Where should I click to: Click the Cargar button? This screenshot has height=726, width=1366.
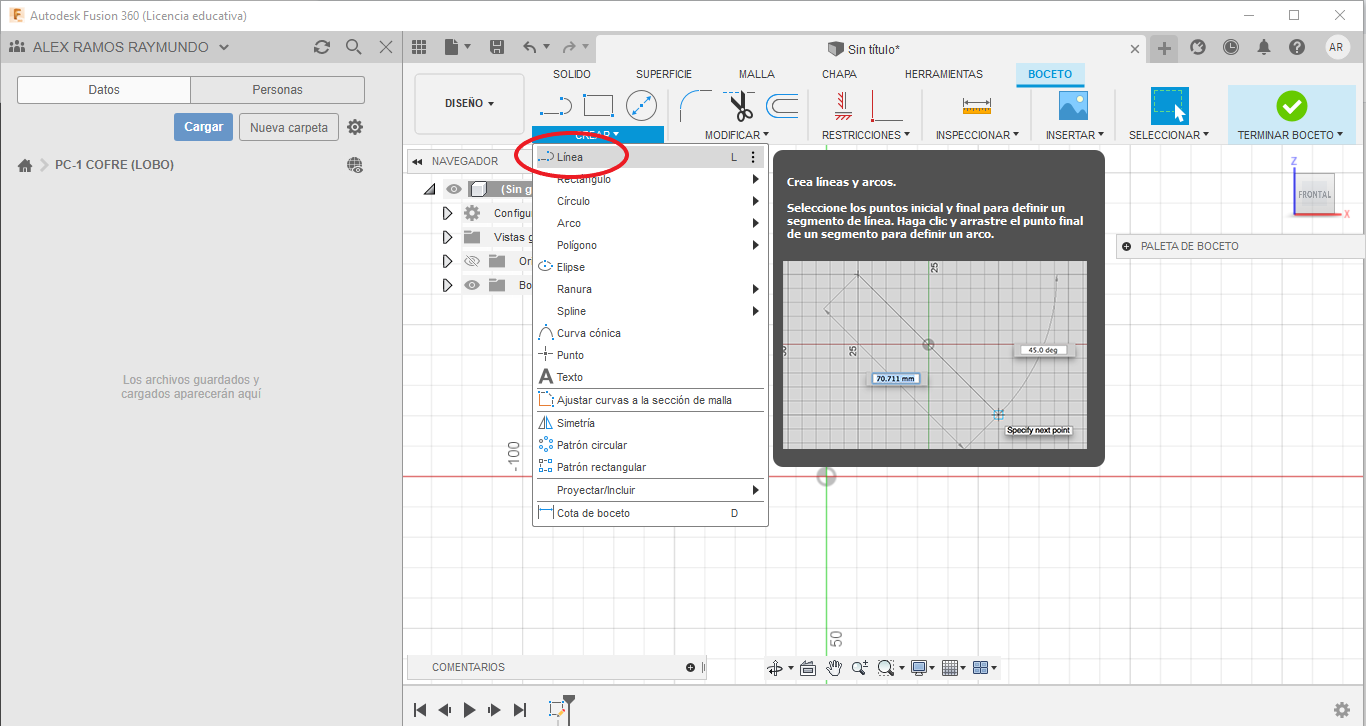(204, 127)
